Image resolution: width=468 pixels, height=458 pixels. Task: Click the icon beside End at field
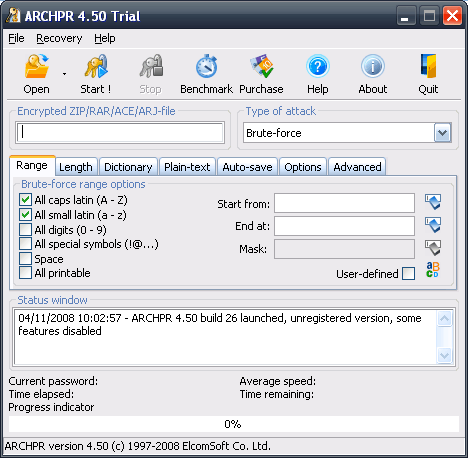tap(433, 225)
